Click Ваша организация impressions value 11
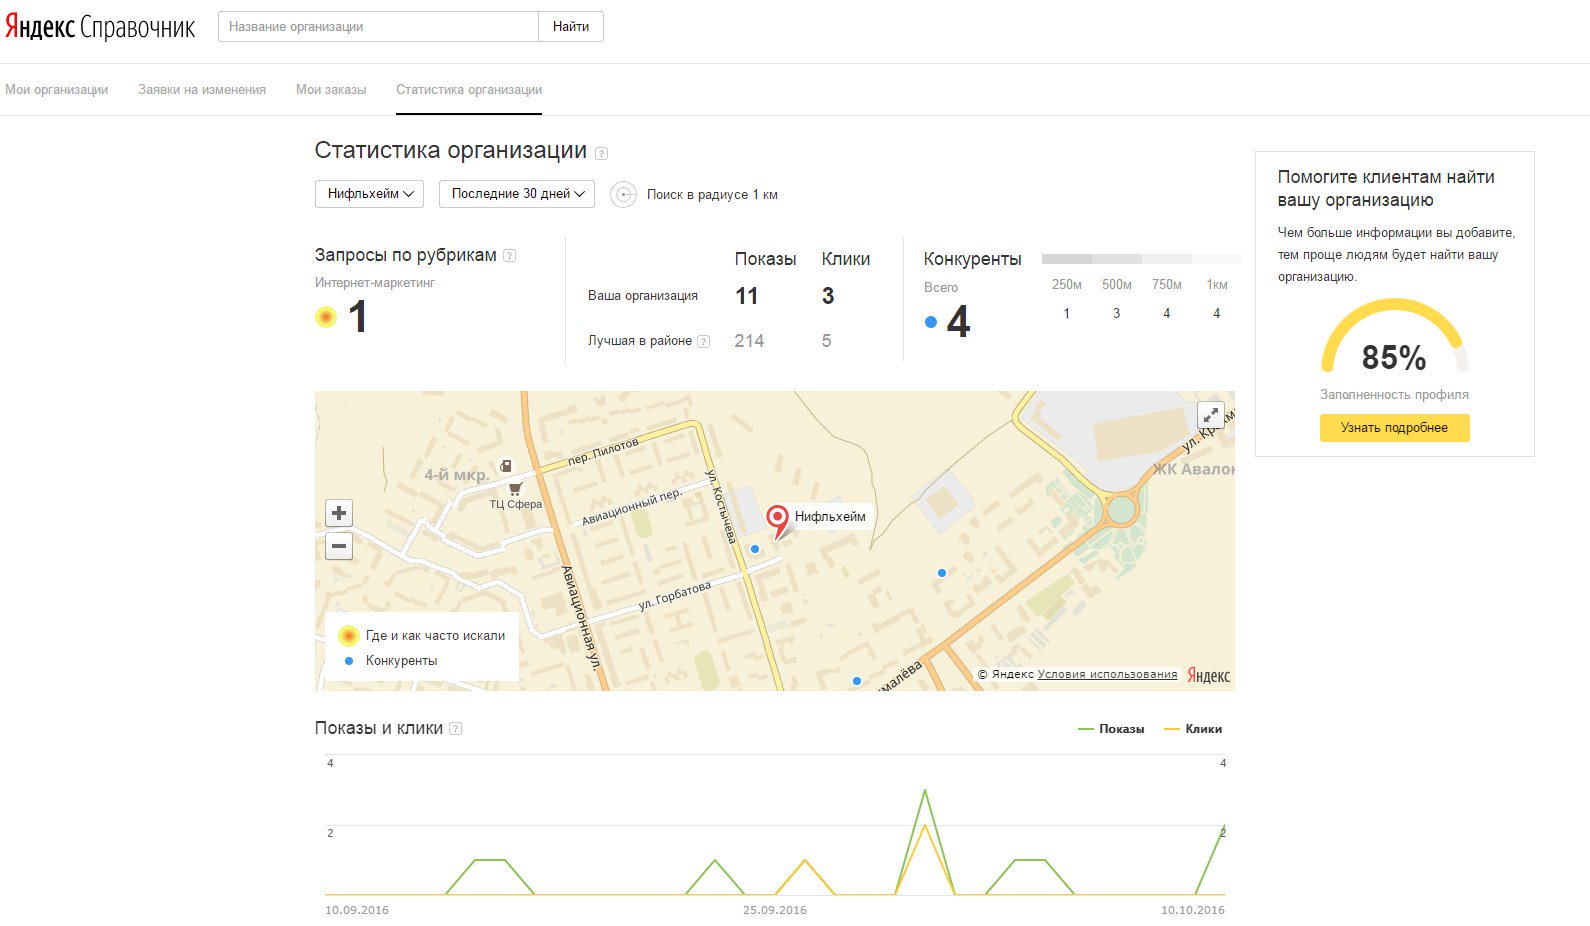The width and height of the screenshot is (1590, 926). pos(747,296)
